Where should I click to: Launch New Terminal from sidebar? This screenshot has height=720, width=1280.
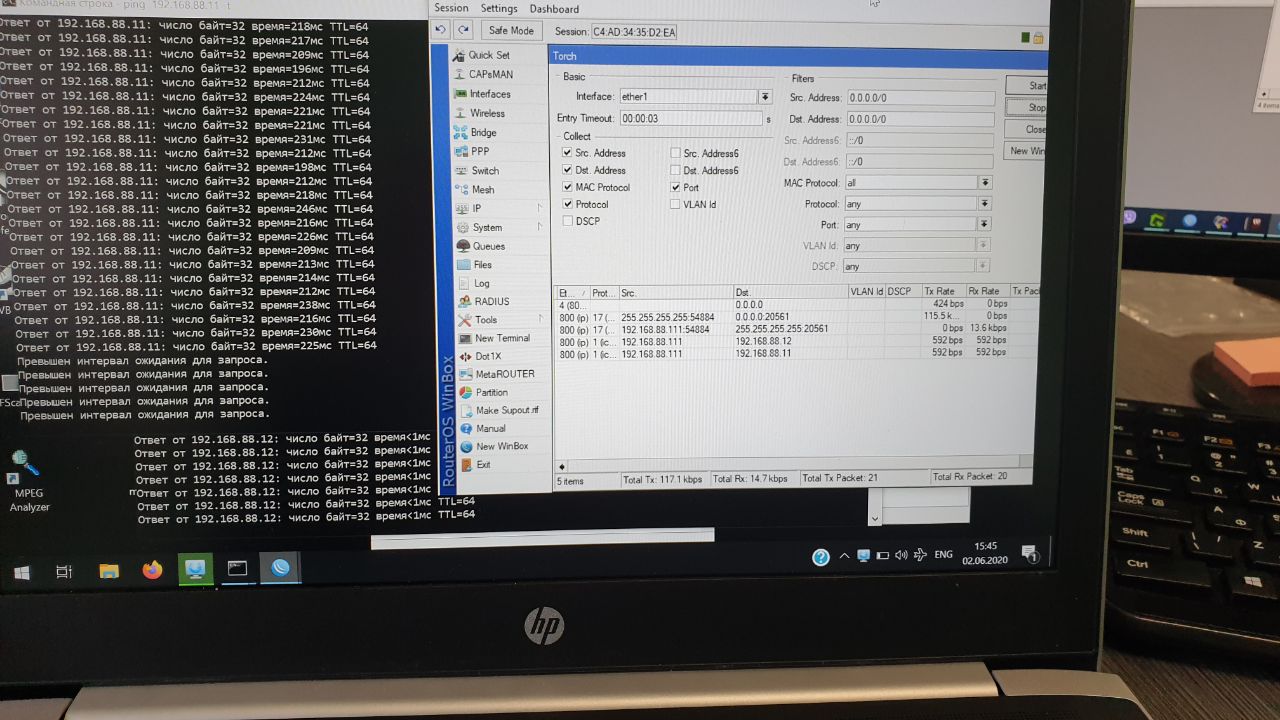point(502,338)
